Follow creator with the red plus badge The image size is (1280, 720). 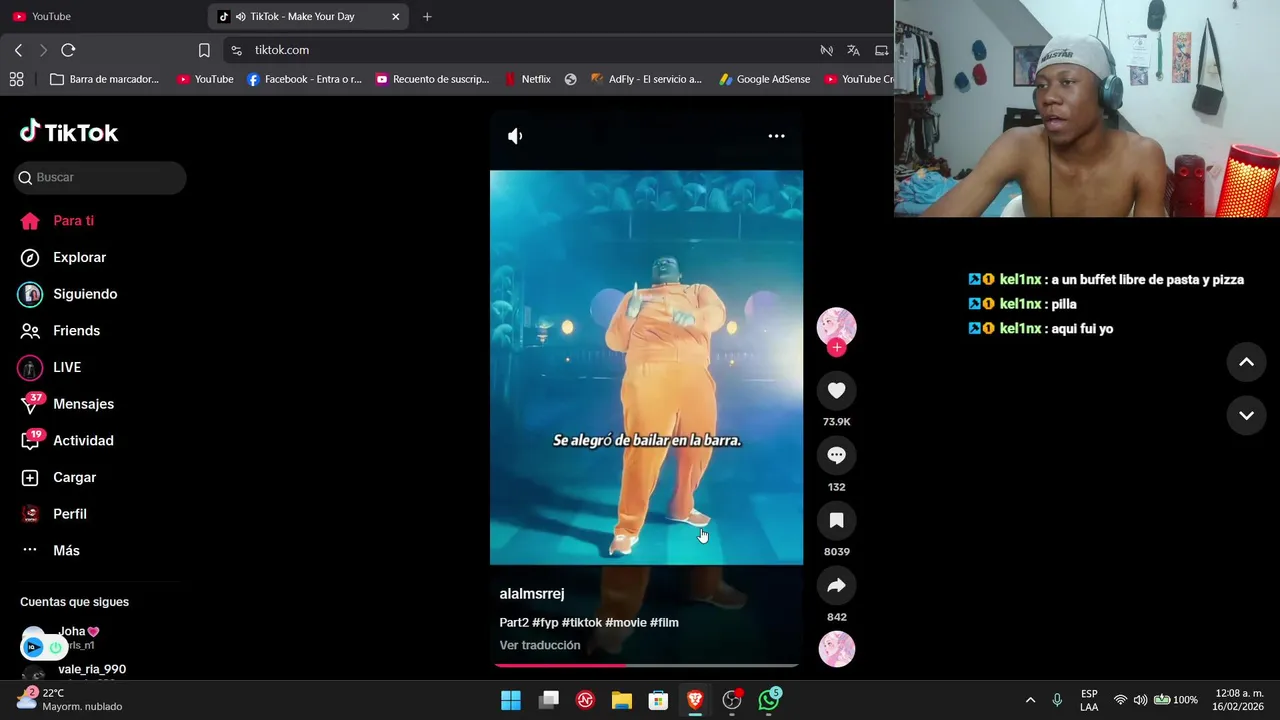tap(837, 347)
